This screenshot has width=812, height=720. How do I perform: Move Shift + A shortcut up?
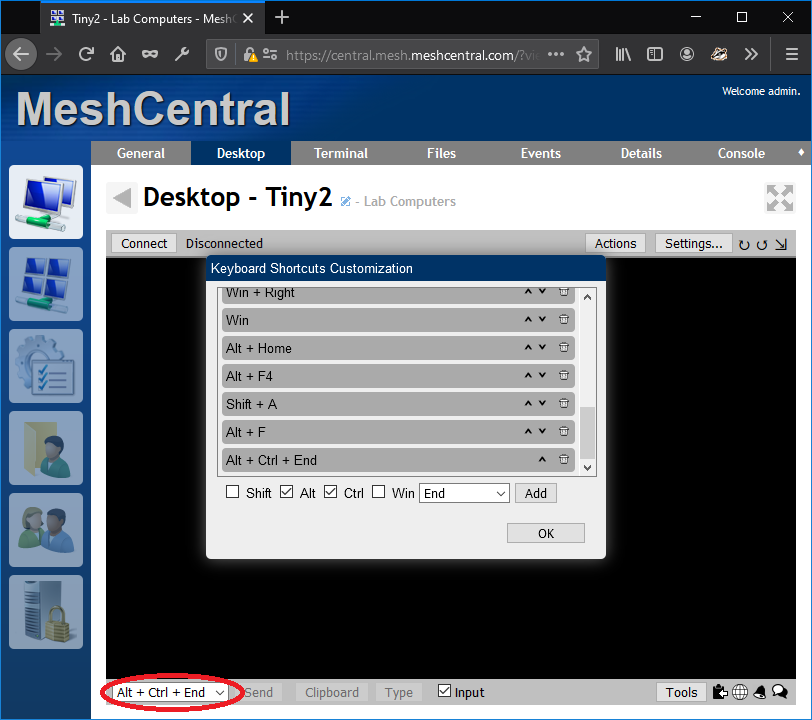click(x=528, y=403)
